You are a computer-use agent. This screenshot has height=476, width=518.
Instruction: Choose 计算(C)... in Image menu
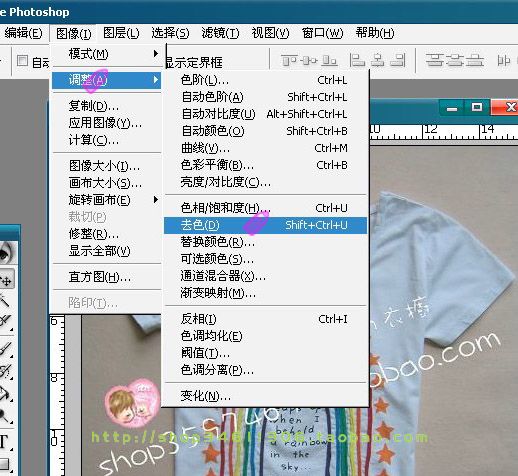tap(107, 140)
